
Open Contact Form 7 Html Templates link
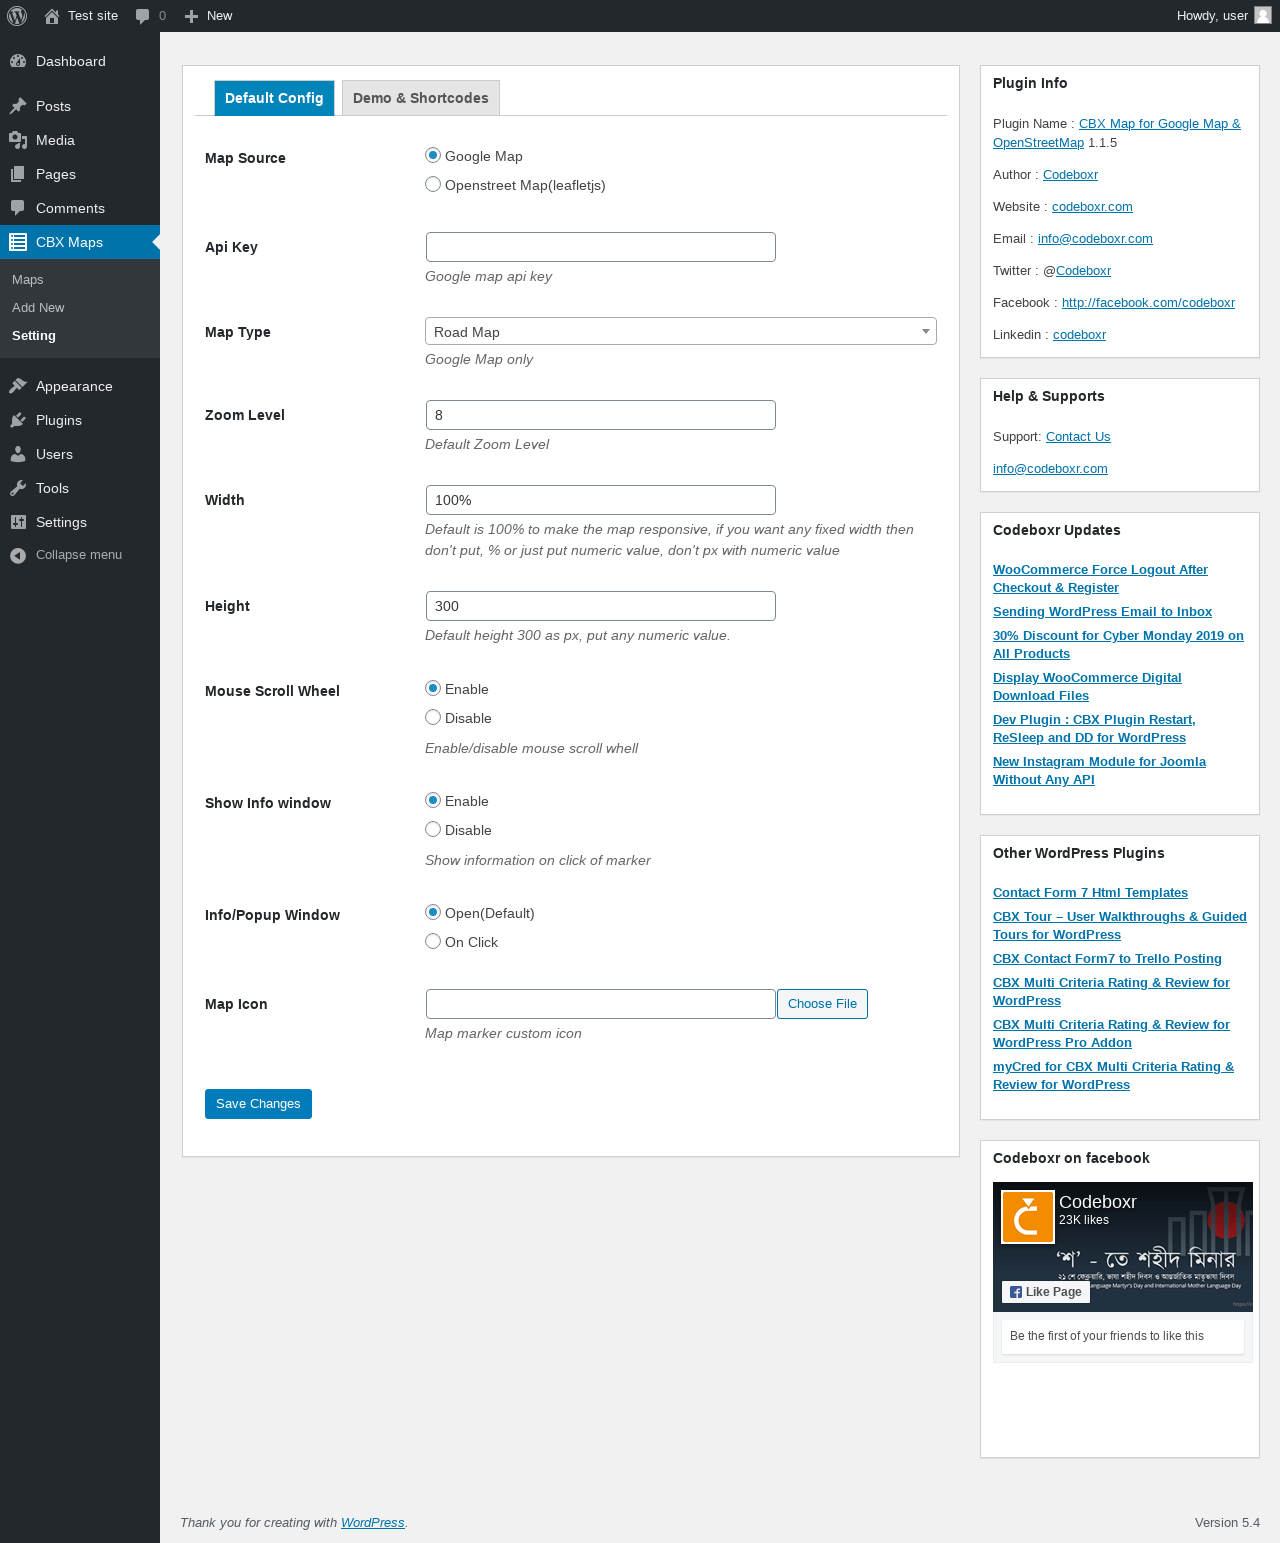1090,893
